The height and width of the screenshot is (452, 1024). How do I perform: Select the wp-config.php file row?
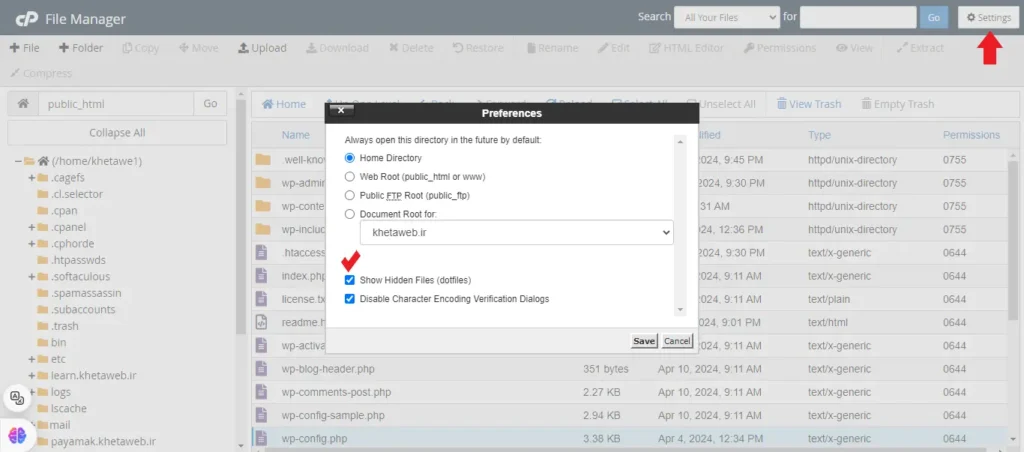632,438
